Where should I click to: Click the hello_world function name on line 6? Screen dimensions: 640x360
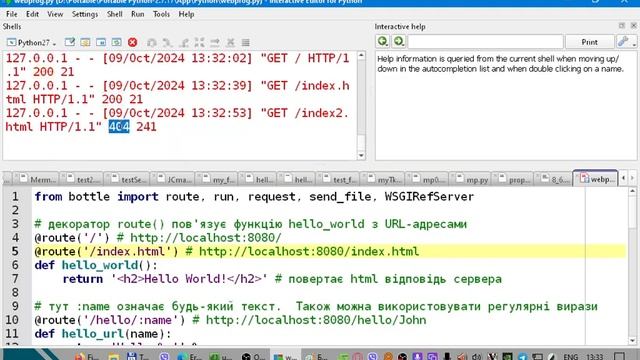click(100, 265)
